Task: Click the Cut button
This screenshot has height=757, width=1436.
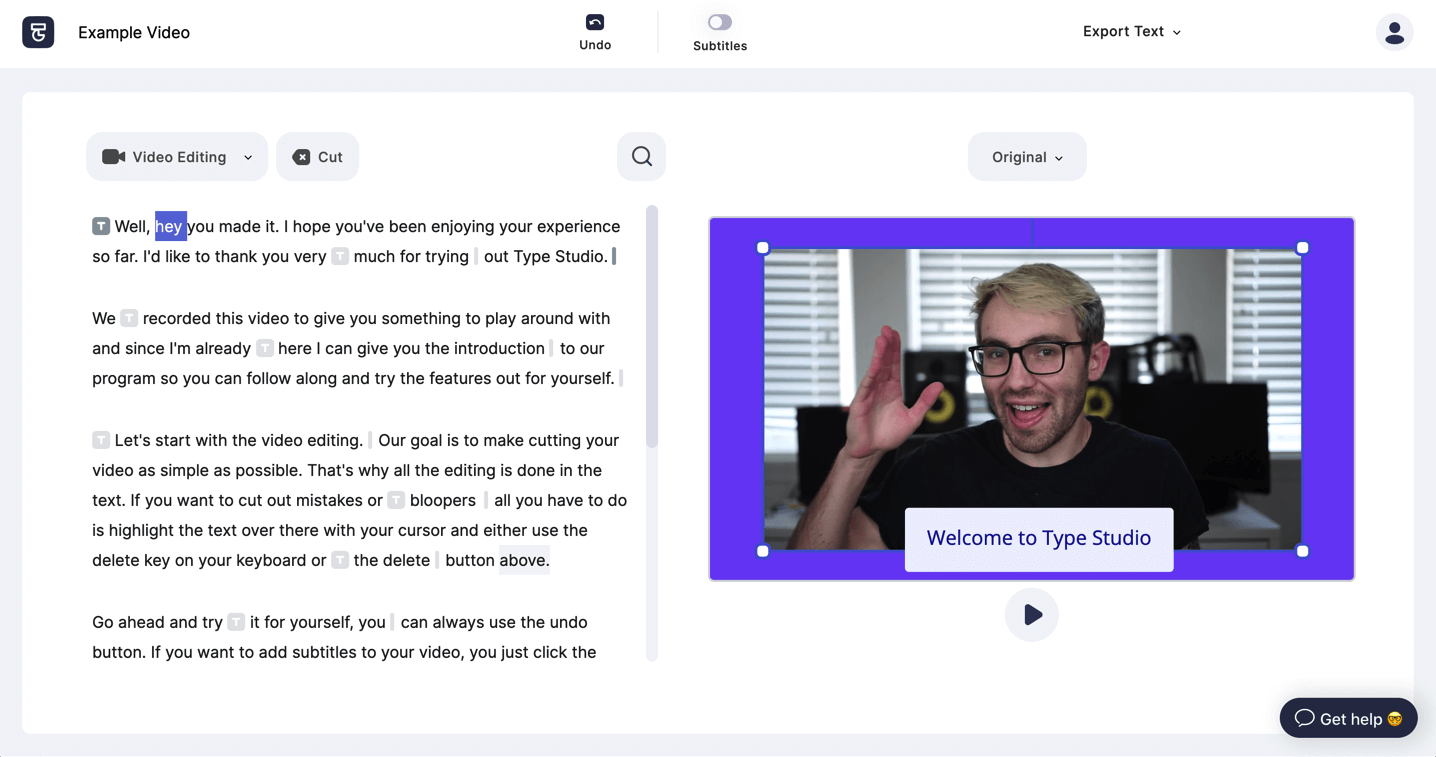Action: pos(317,157)
